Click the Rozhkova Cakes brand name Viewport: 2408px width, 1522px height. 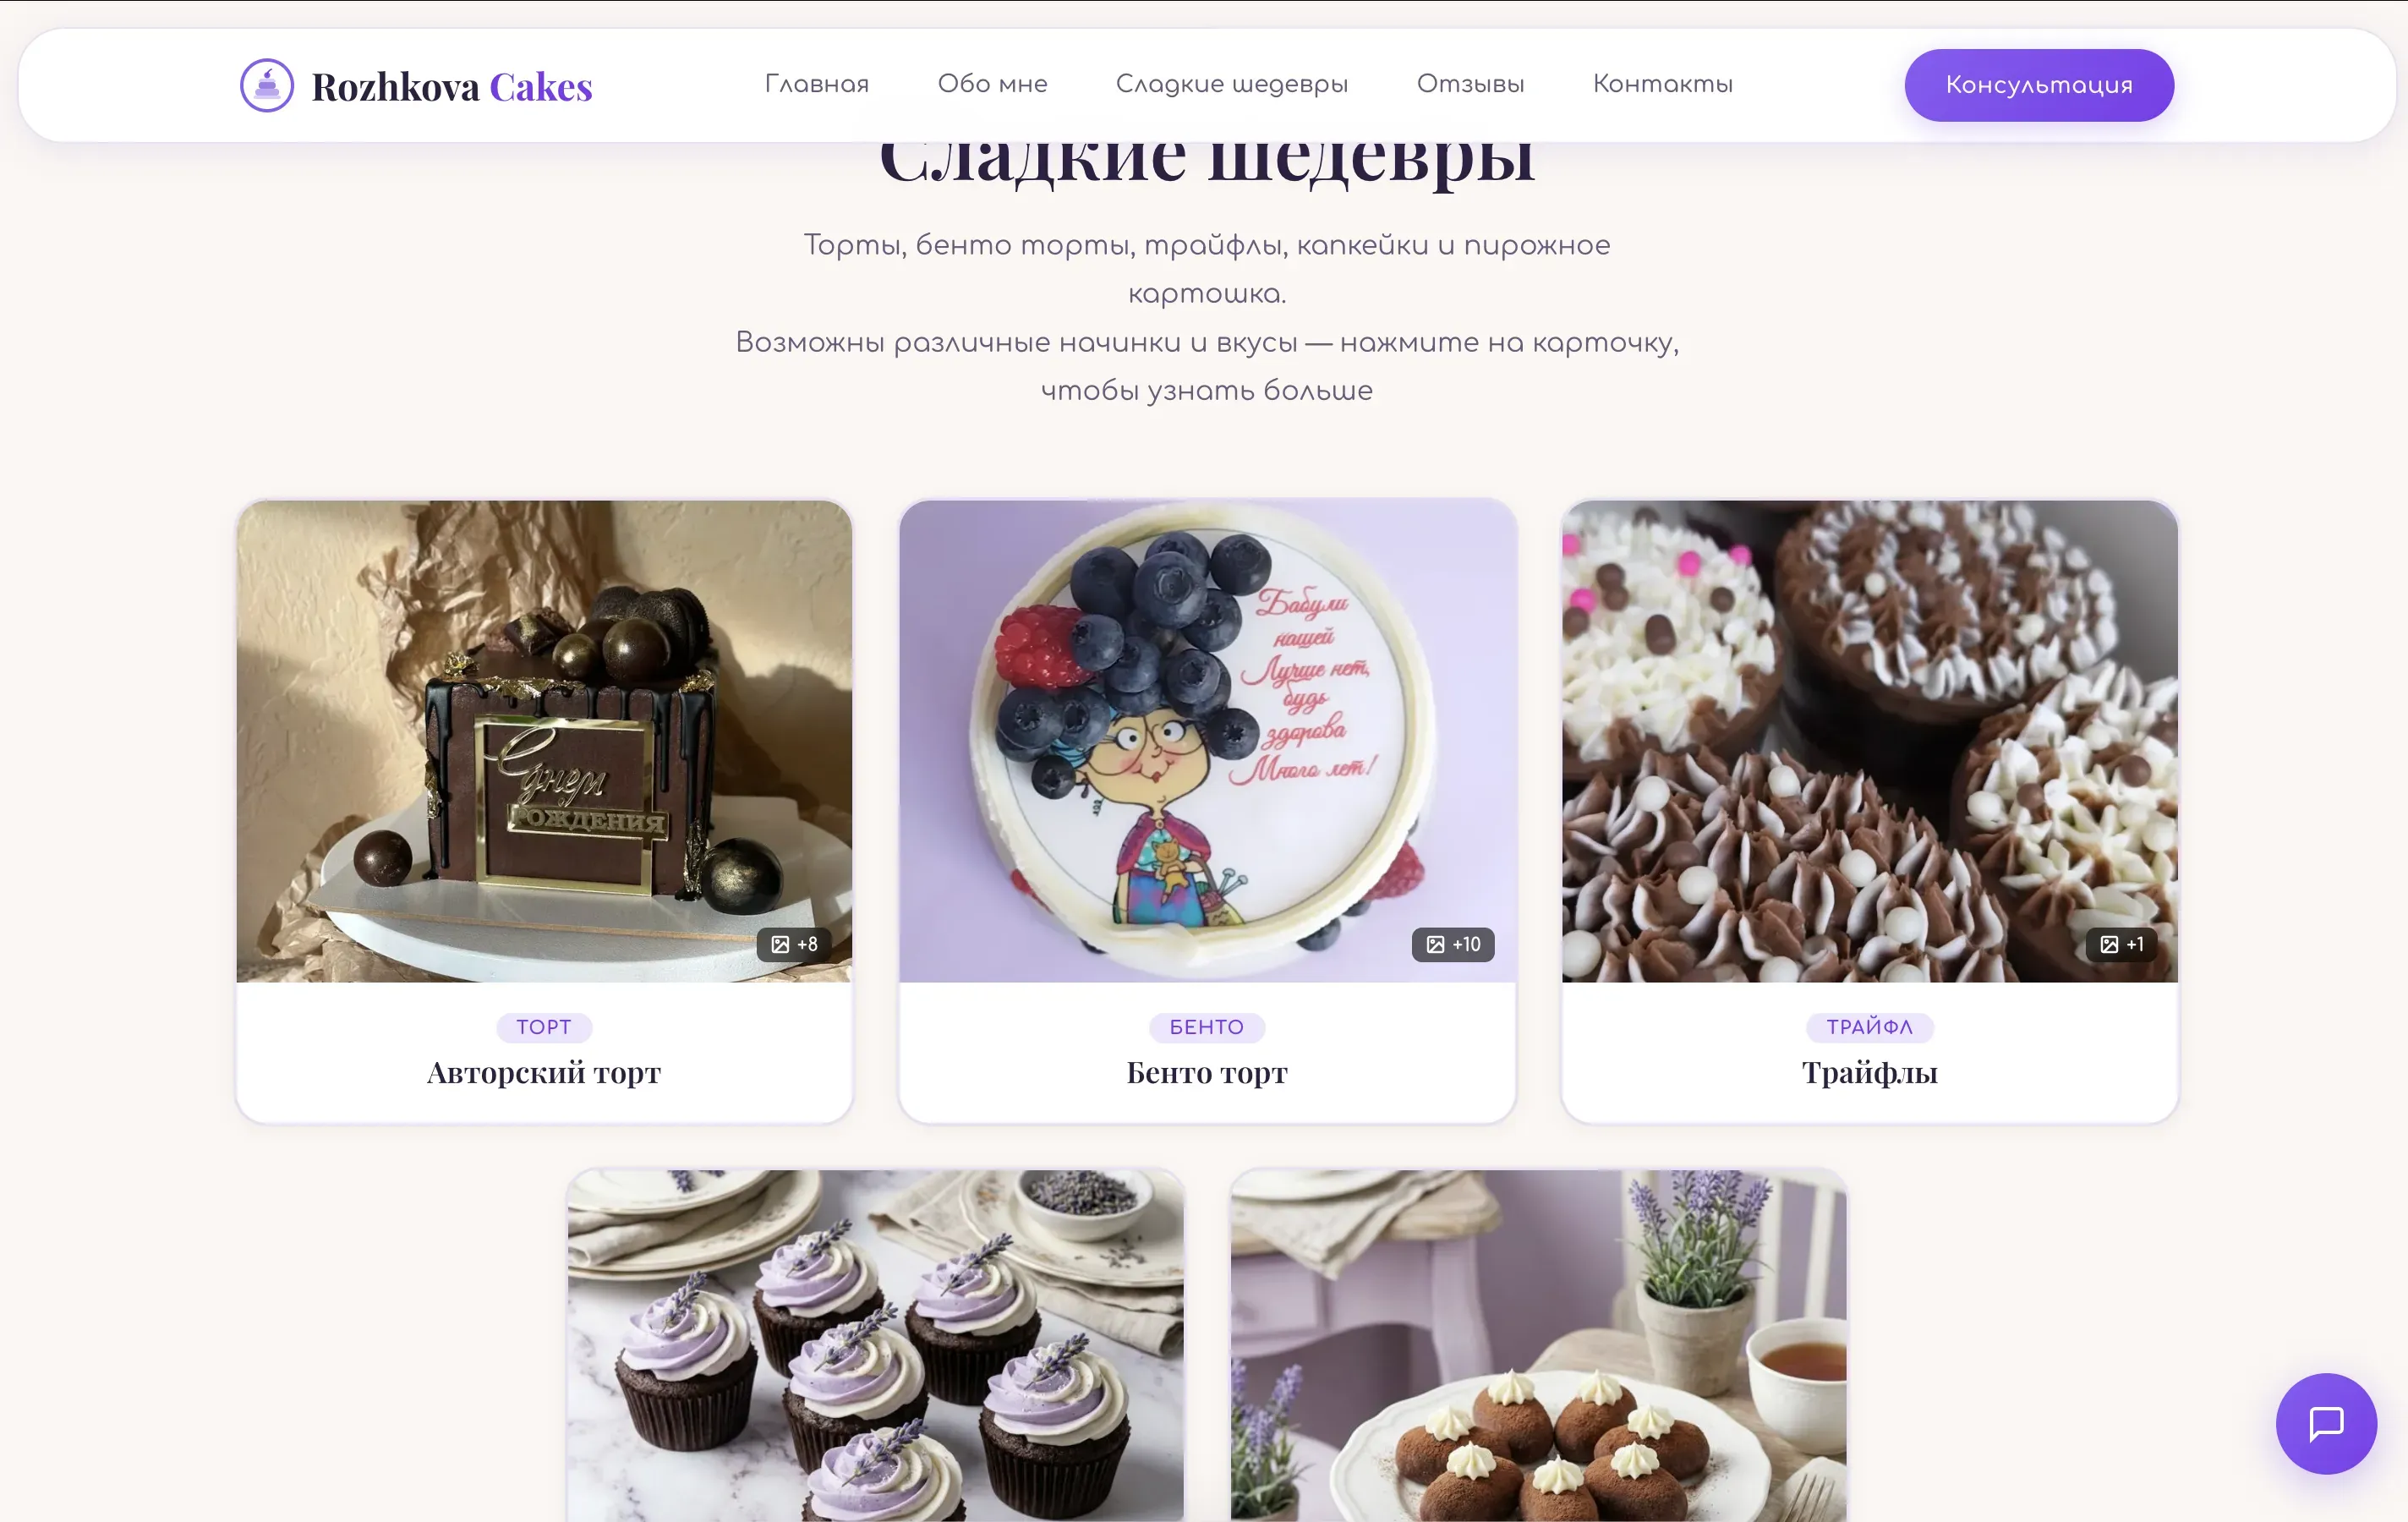tap(452, 87)
